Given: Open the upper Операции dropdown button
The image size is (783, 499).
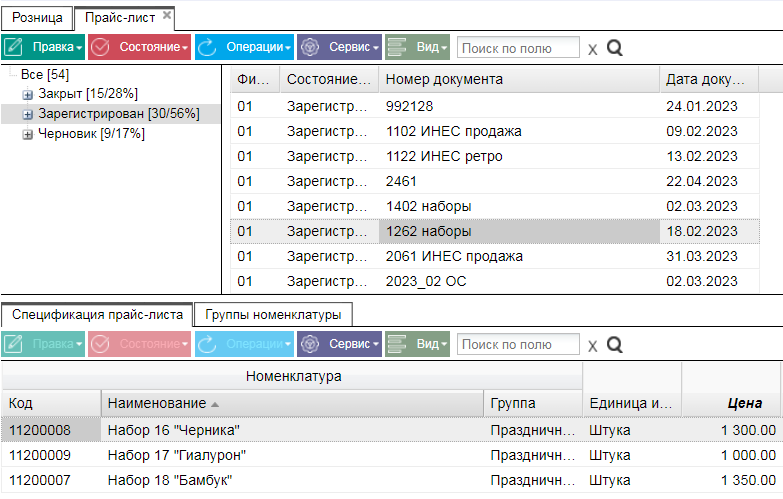Looking at the screenshot, I should point(244,47).
